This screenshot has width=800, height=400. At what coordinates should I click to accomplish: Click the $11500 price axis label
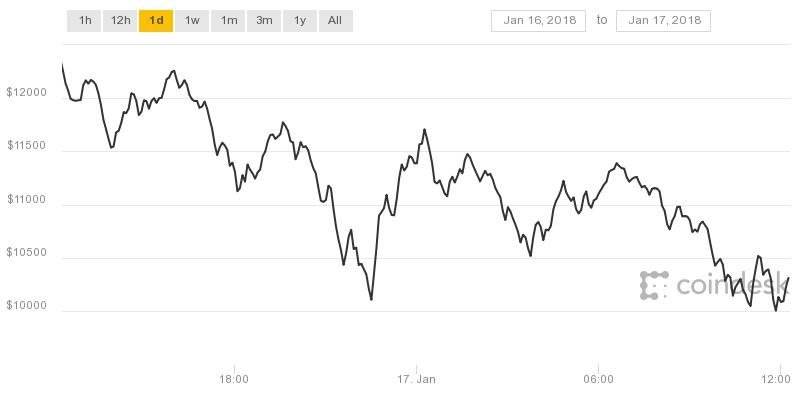(26, 146)
